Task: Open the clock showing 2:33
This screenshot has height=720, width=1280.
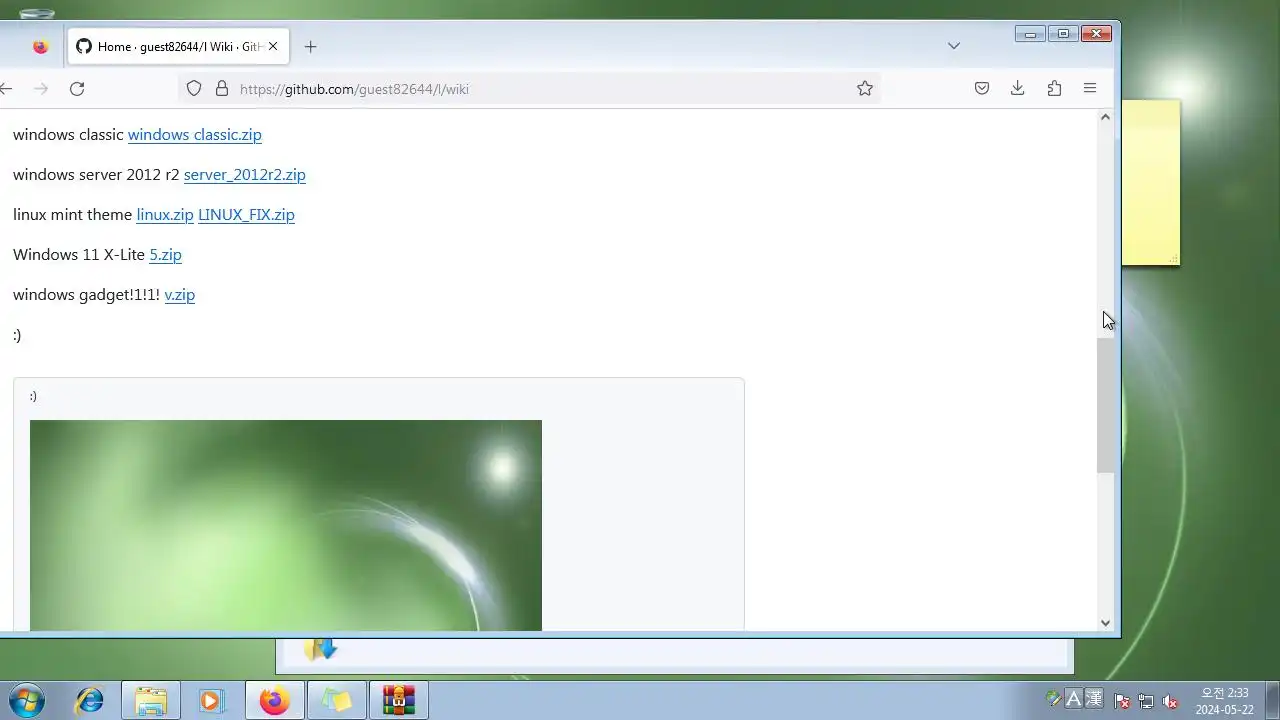Action: coord(1225,701)
